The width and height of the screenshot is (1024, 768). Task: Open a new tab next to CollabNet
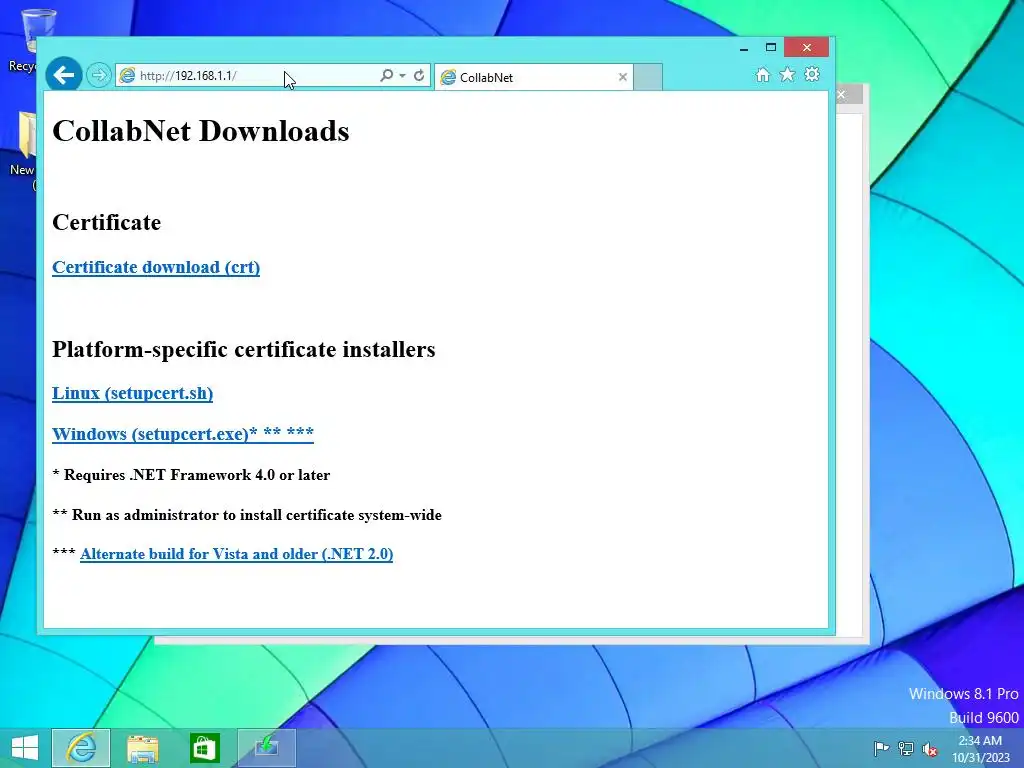pyautogui.click(x=648, y=77)
